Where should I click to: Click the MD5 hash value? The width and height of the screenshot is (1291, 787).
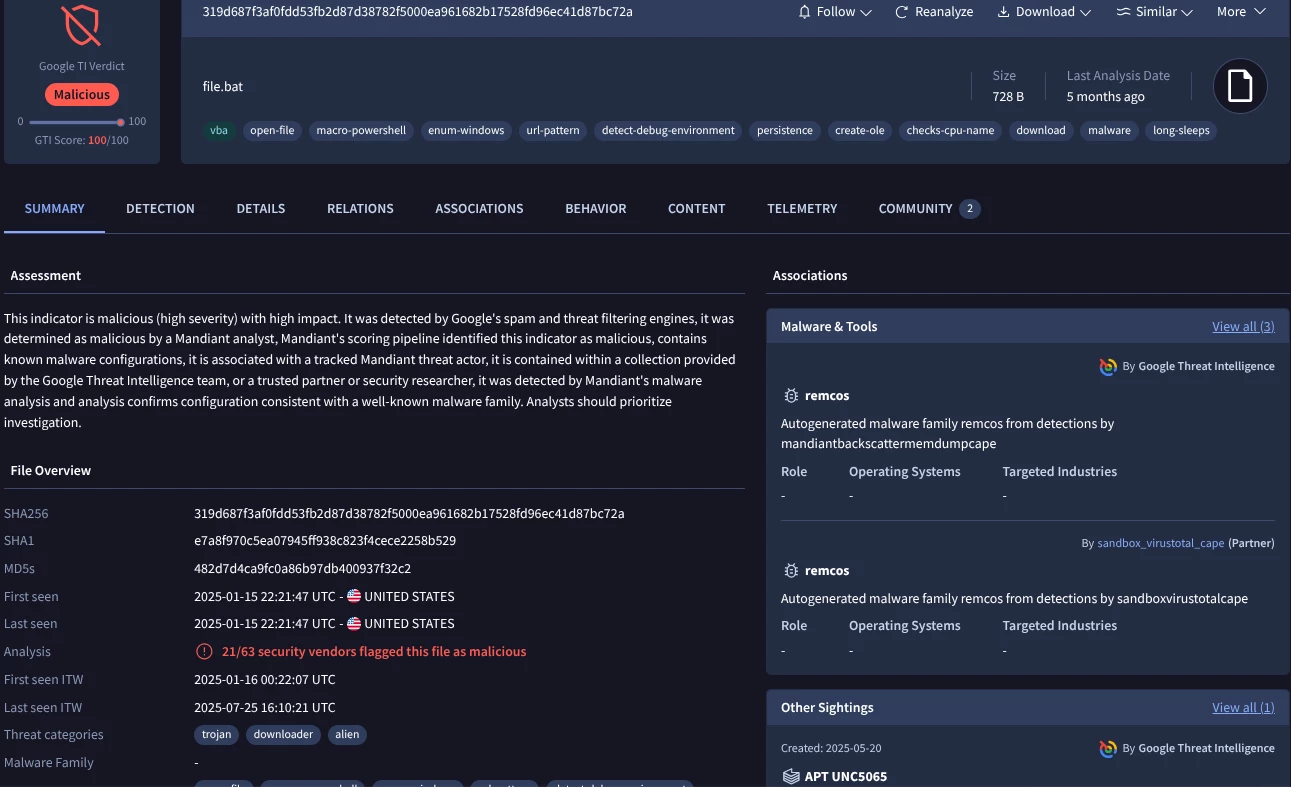point(303,568)
